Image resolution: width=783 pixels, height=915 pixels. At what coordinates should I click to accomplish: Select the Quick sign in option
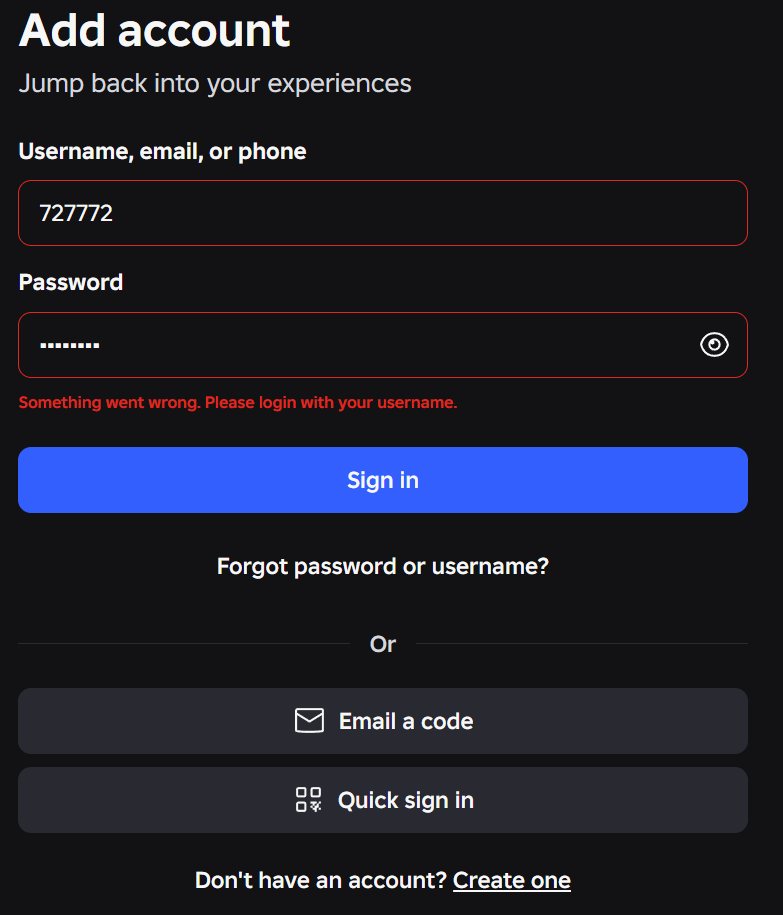click(405, 800)
